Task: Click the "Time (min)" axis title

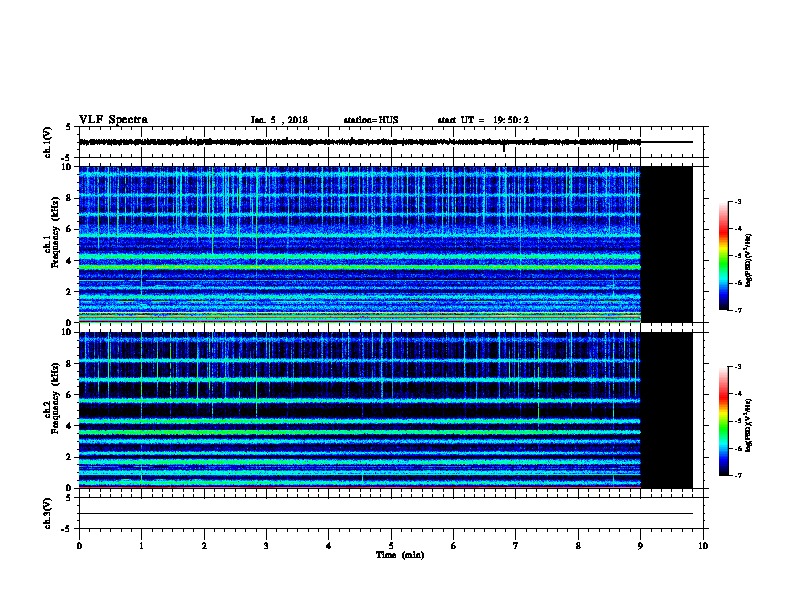Action: (x=400, y=555)
